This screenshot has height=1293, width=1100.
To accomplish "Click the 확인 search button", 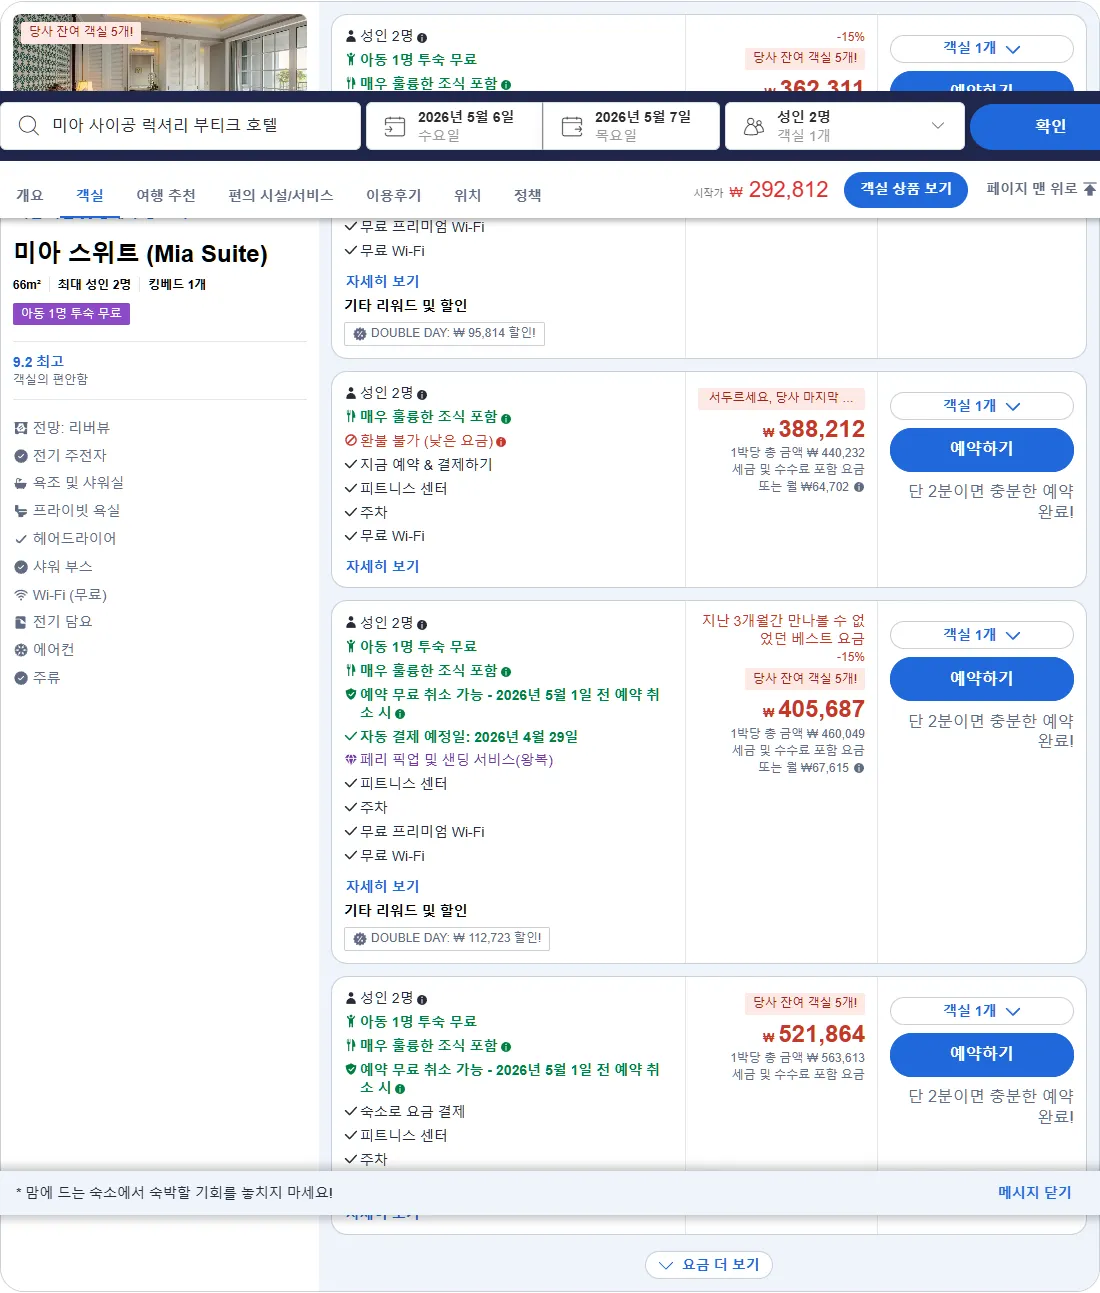I will 1035,126.
